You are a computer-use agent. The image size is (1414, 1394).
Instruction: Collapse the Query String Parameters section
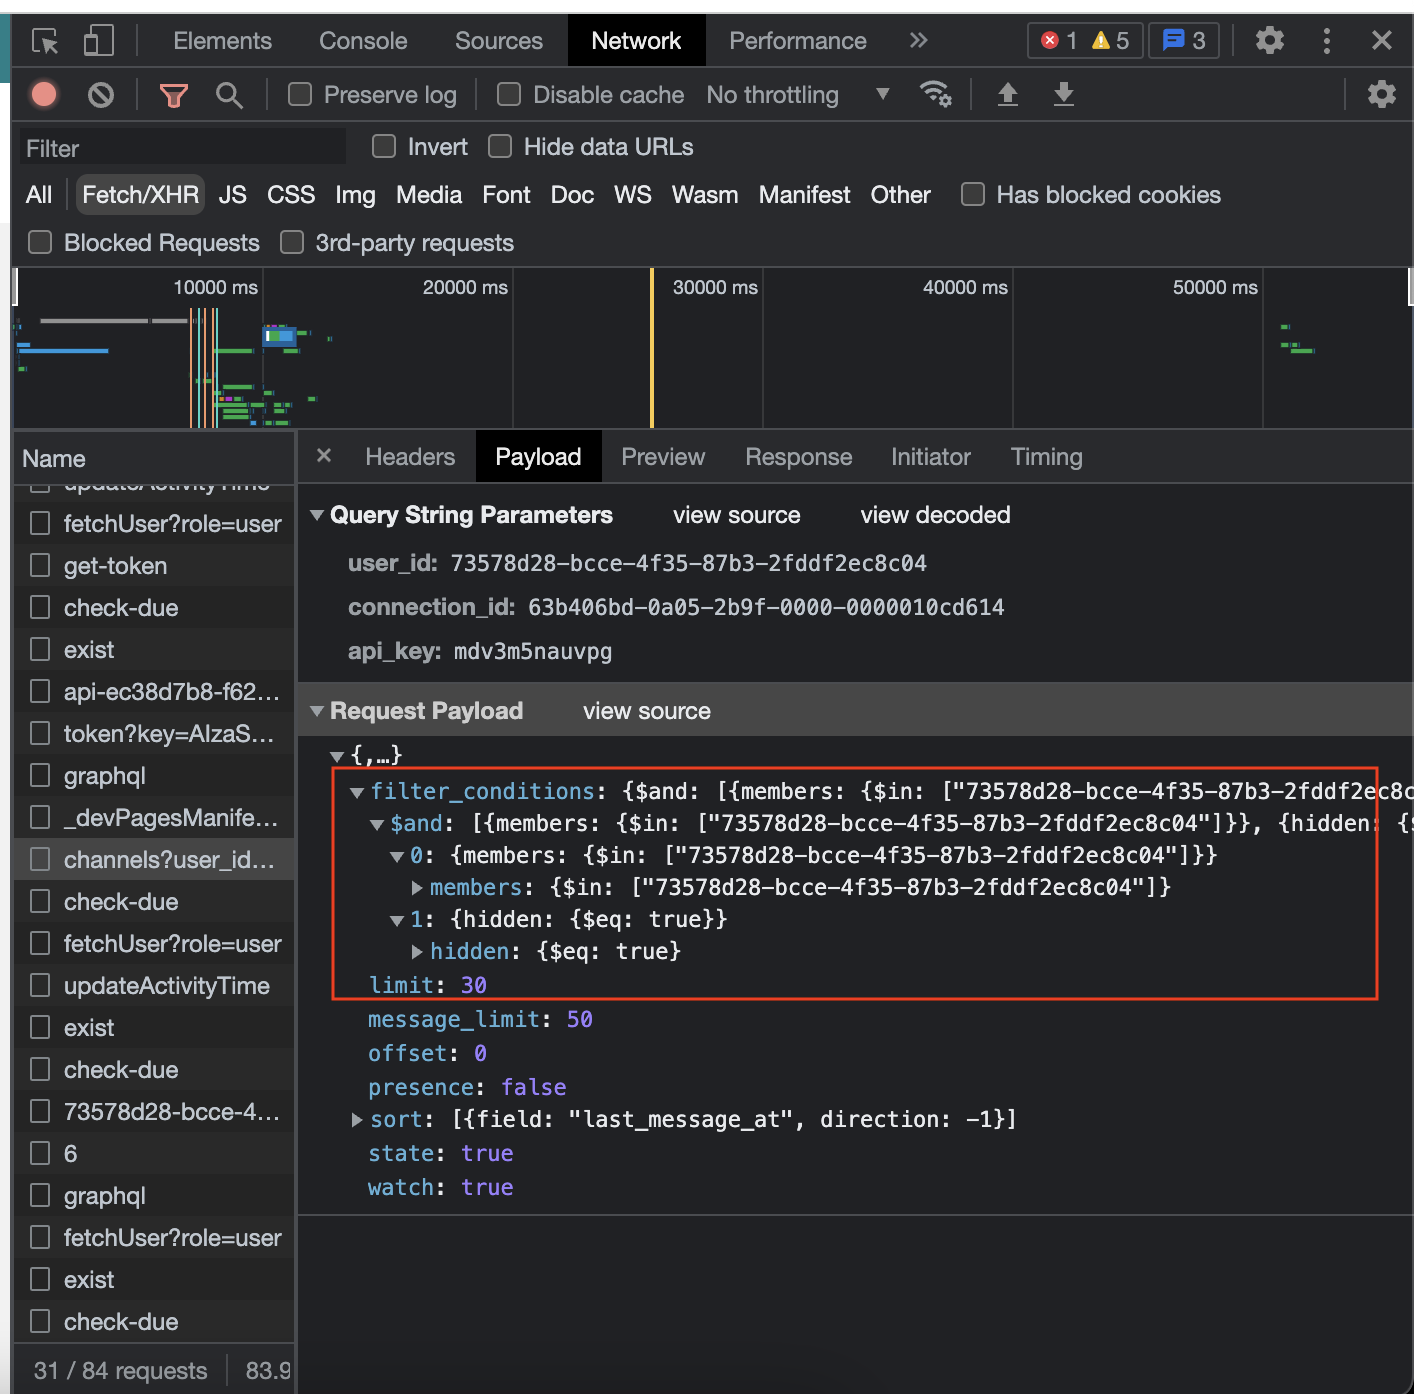coord(317,515)
